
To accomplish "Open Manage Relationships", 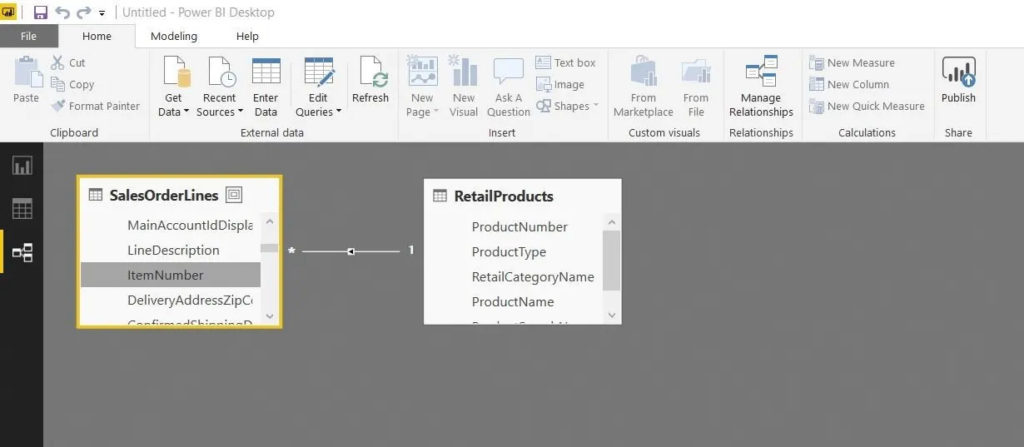I will coord(761,87).
